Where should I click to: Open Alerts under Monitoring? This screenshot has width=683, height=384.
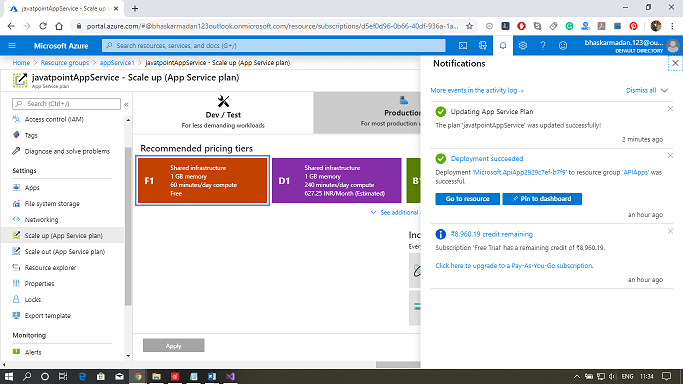(x=33, y=352)
